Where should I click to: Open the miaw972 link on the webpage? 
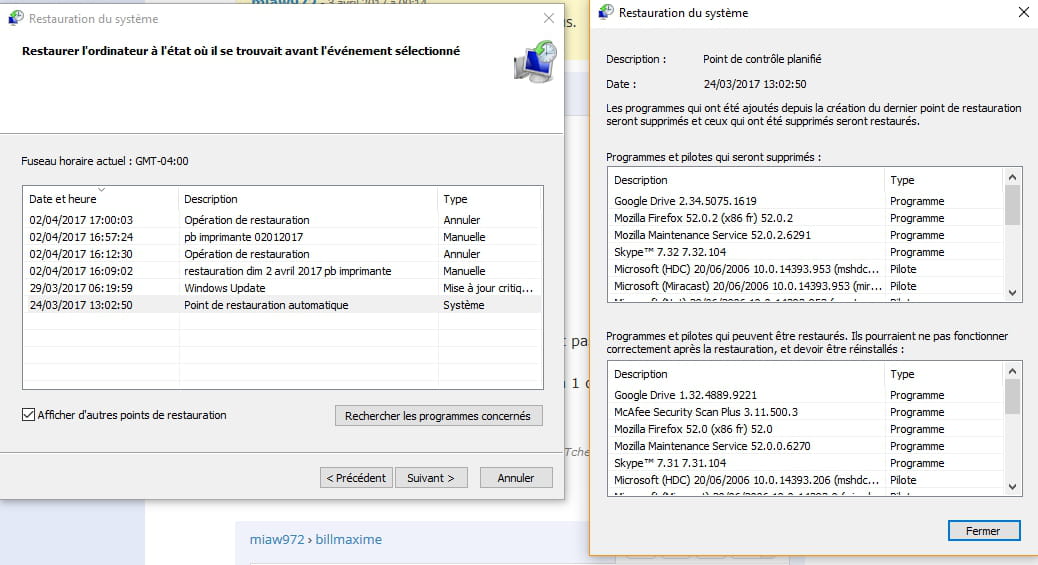click(277, 539)
